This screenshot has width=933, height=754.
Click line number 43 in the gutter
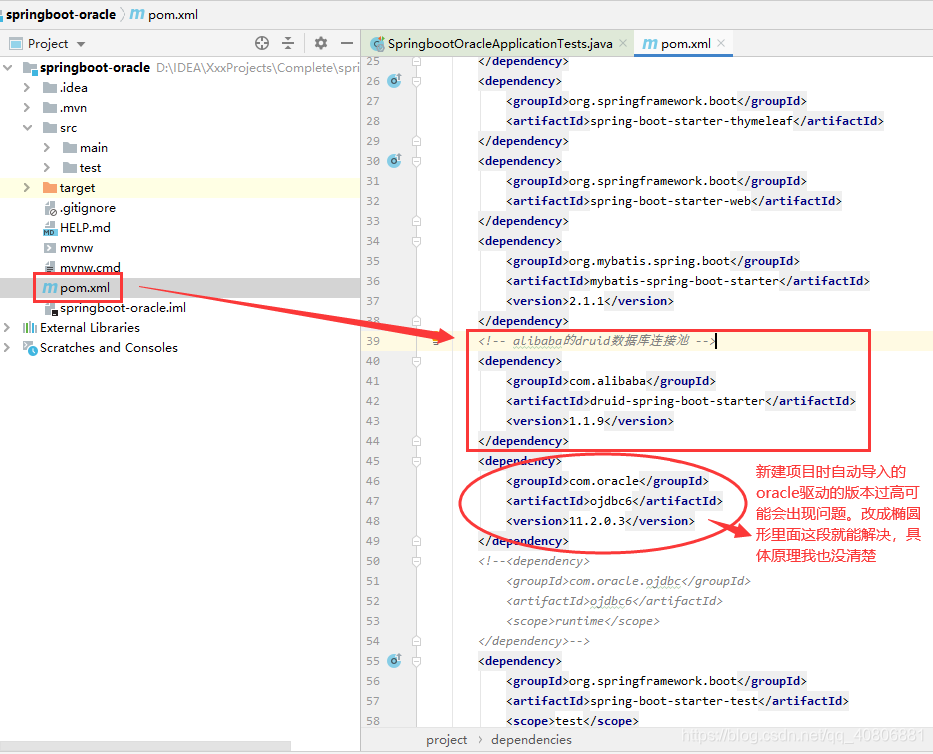click(373, 421)
